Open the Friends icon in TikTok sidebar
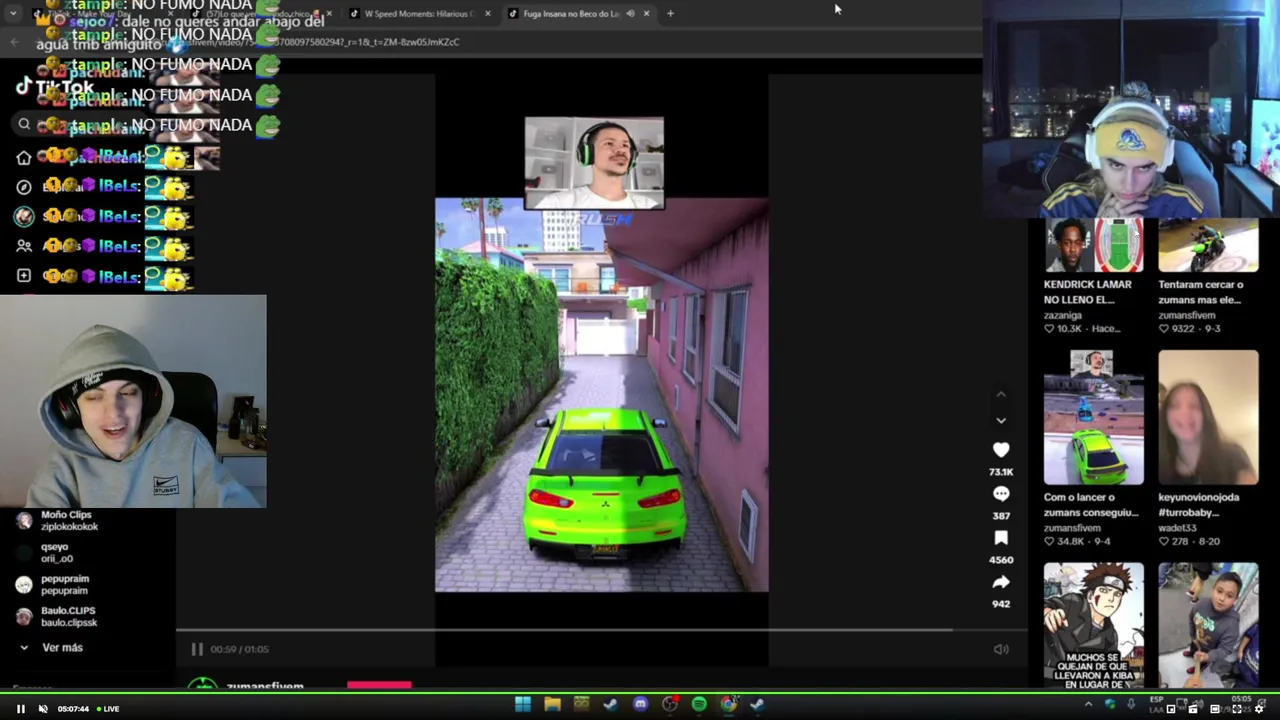 point(24,246)
